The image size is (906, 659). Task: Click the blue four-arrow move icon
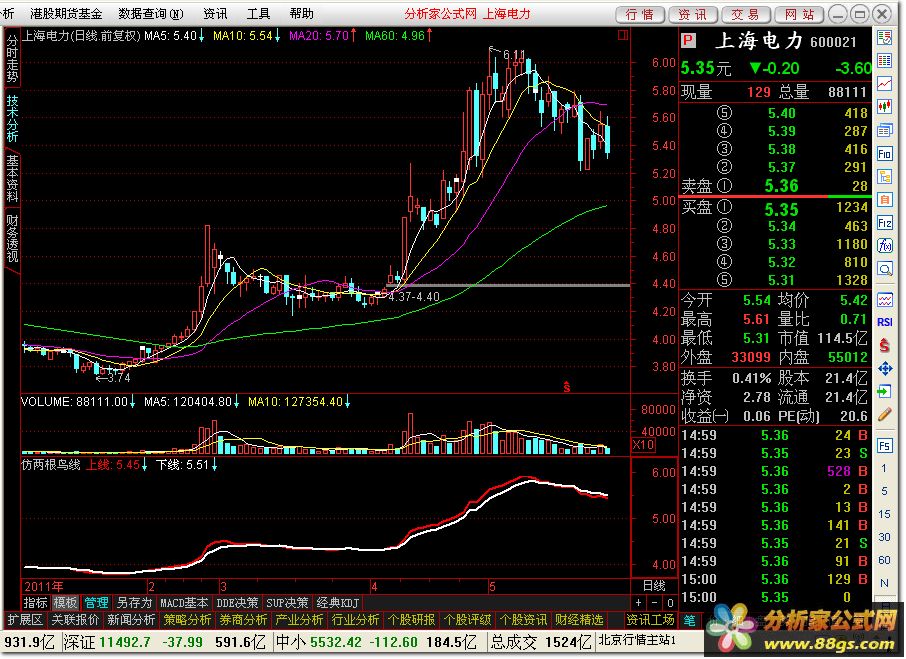pos(885,368)
